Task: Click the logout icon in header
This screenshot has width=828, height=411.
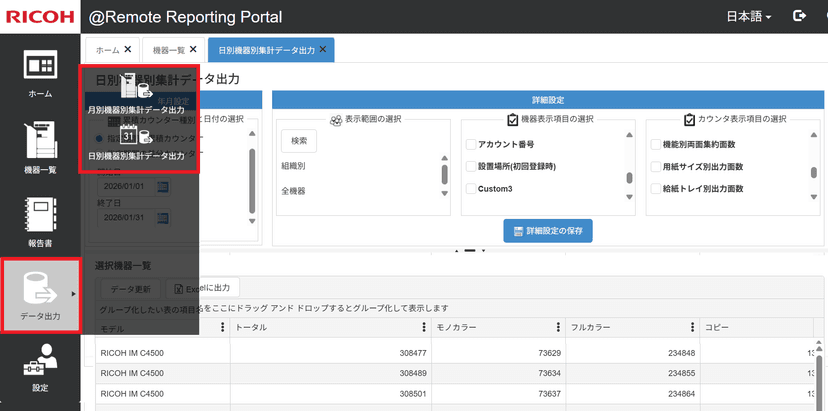Action: [799, 16]
